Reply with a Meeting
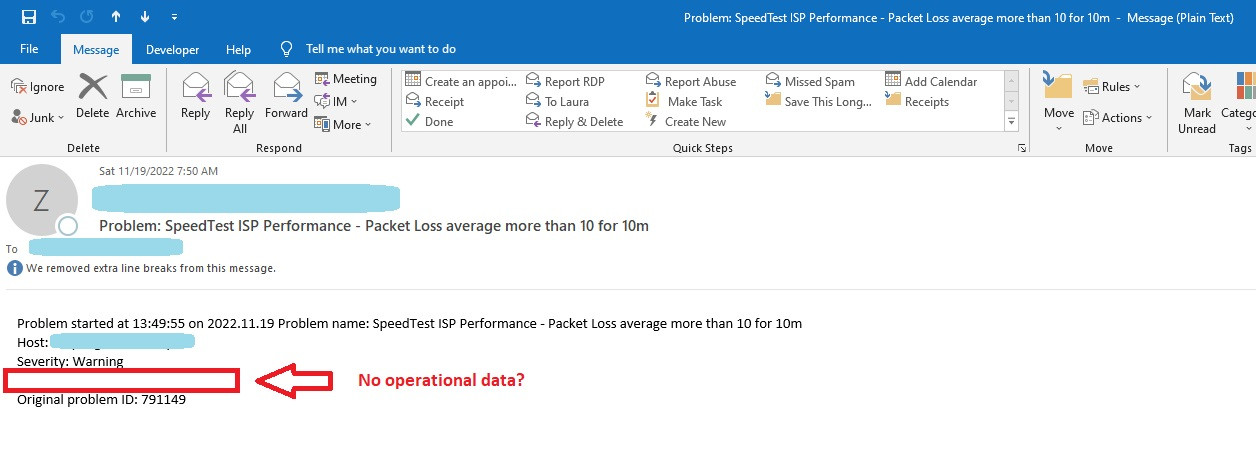The image size is (1256, 476). tap(346, 79)
